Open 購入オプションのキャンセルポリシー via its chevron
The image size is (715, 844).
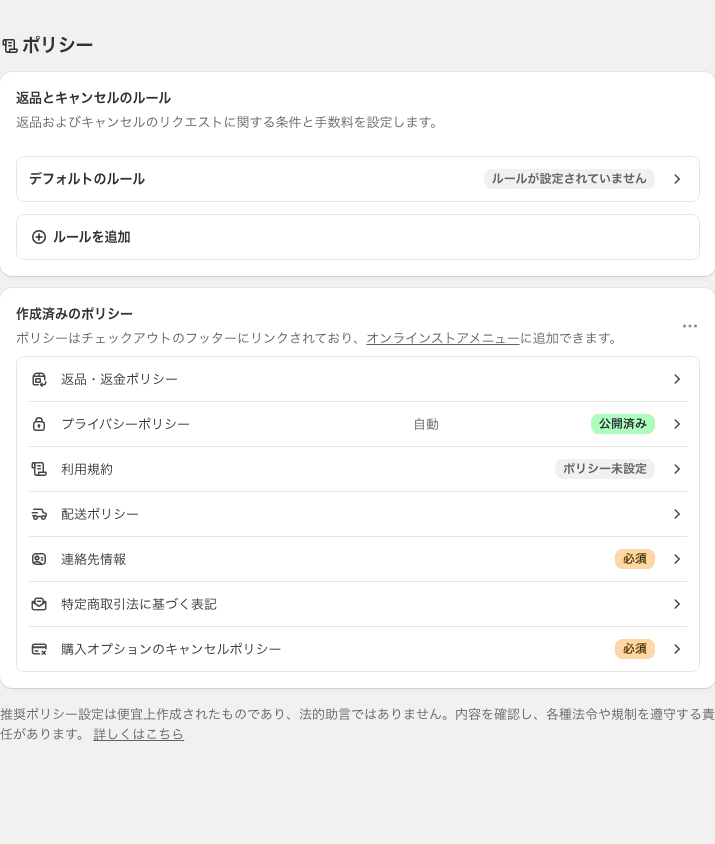click(677, 649)
